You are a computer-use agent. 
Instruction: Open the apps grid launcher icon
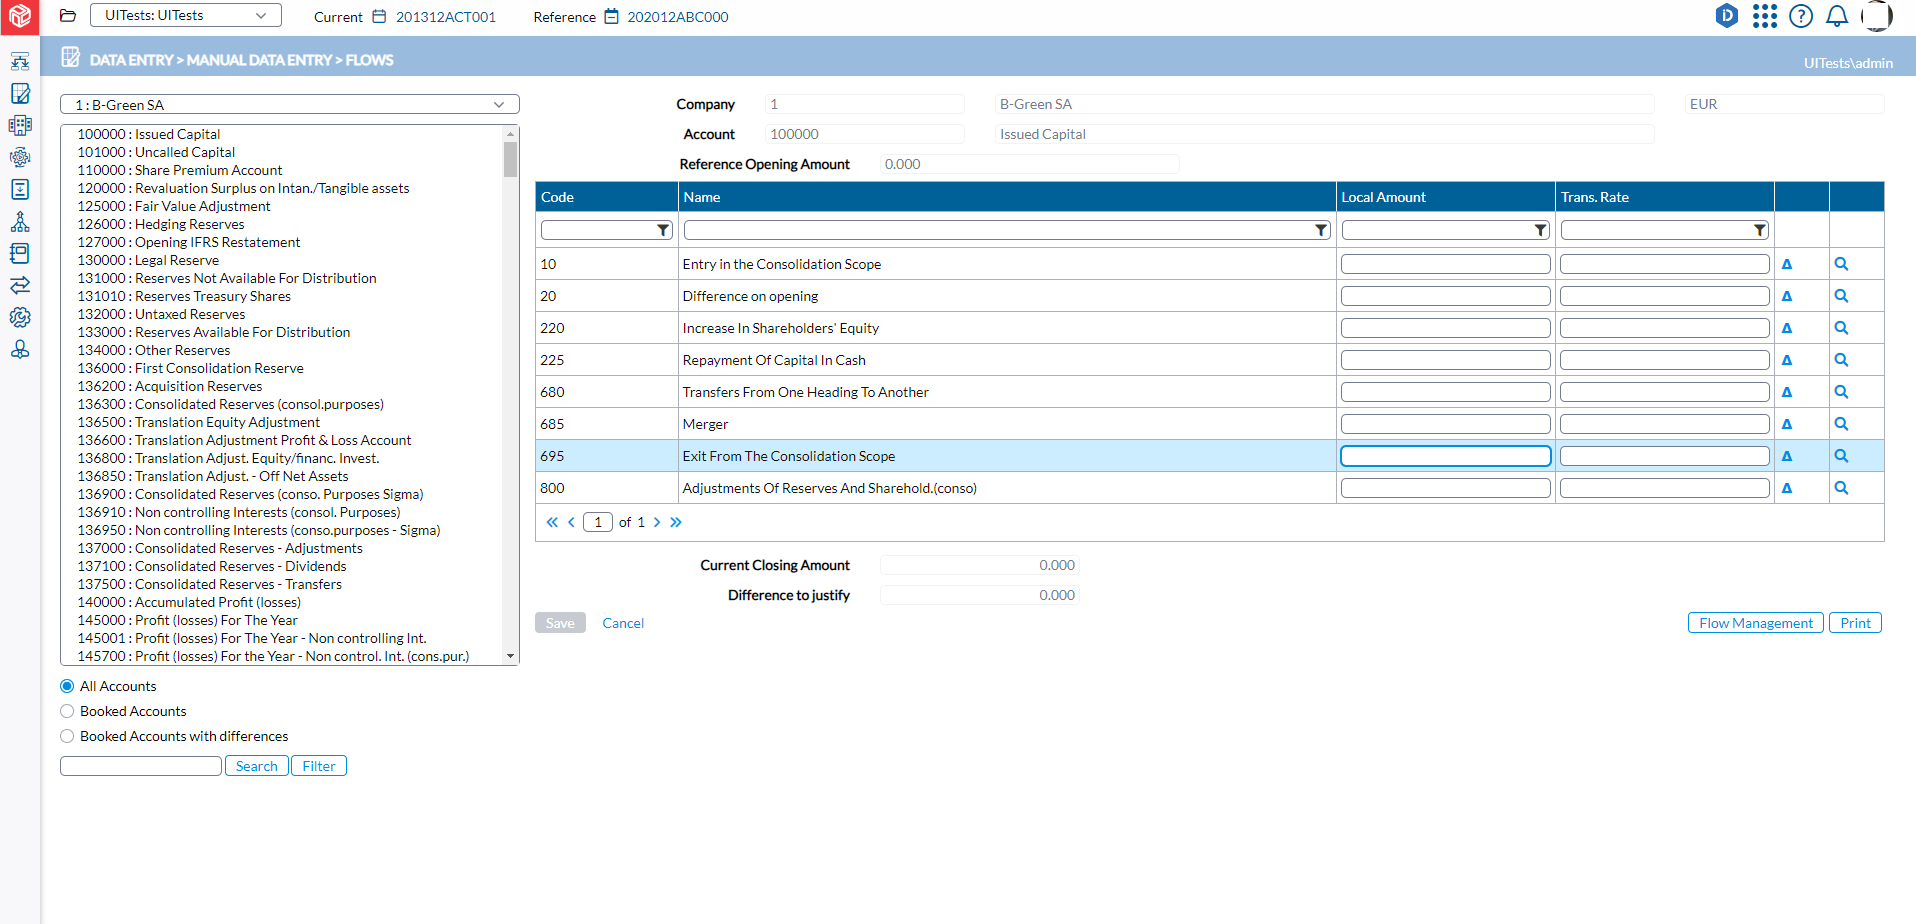(x=1765, y=16)
